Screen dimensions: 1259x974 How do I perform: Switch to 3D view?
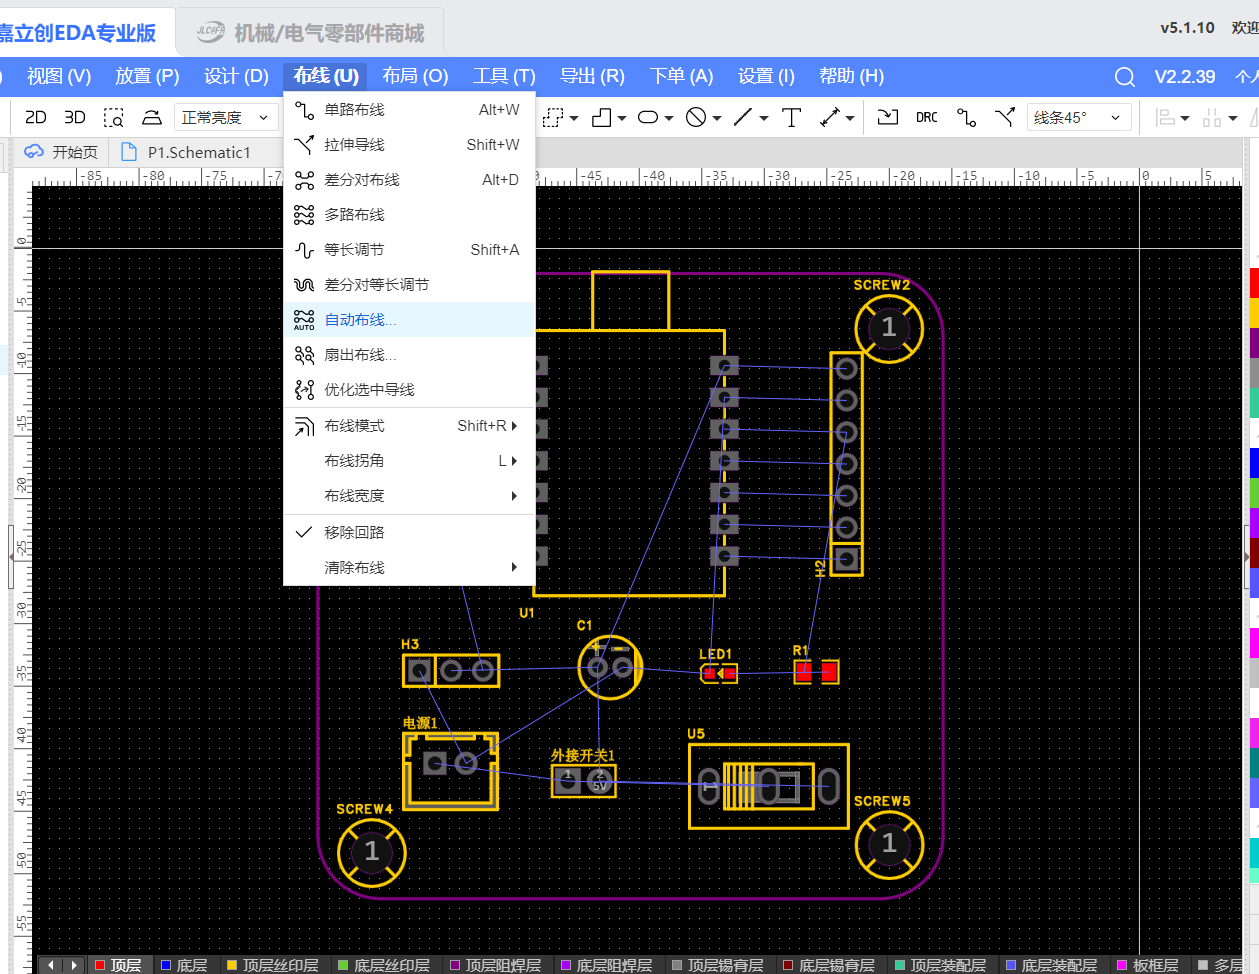75,117
